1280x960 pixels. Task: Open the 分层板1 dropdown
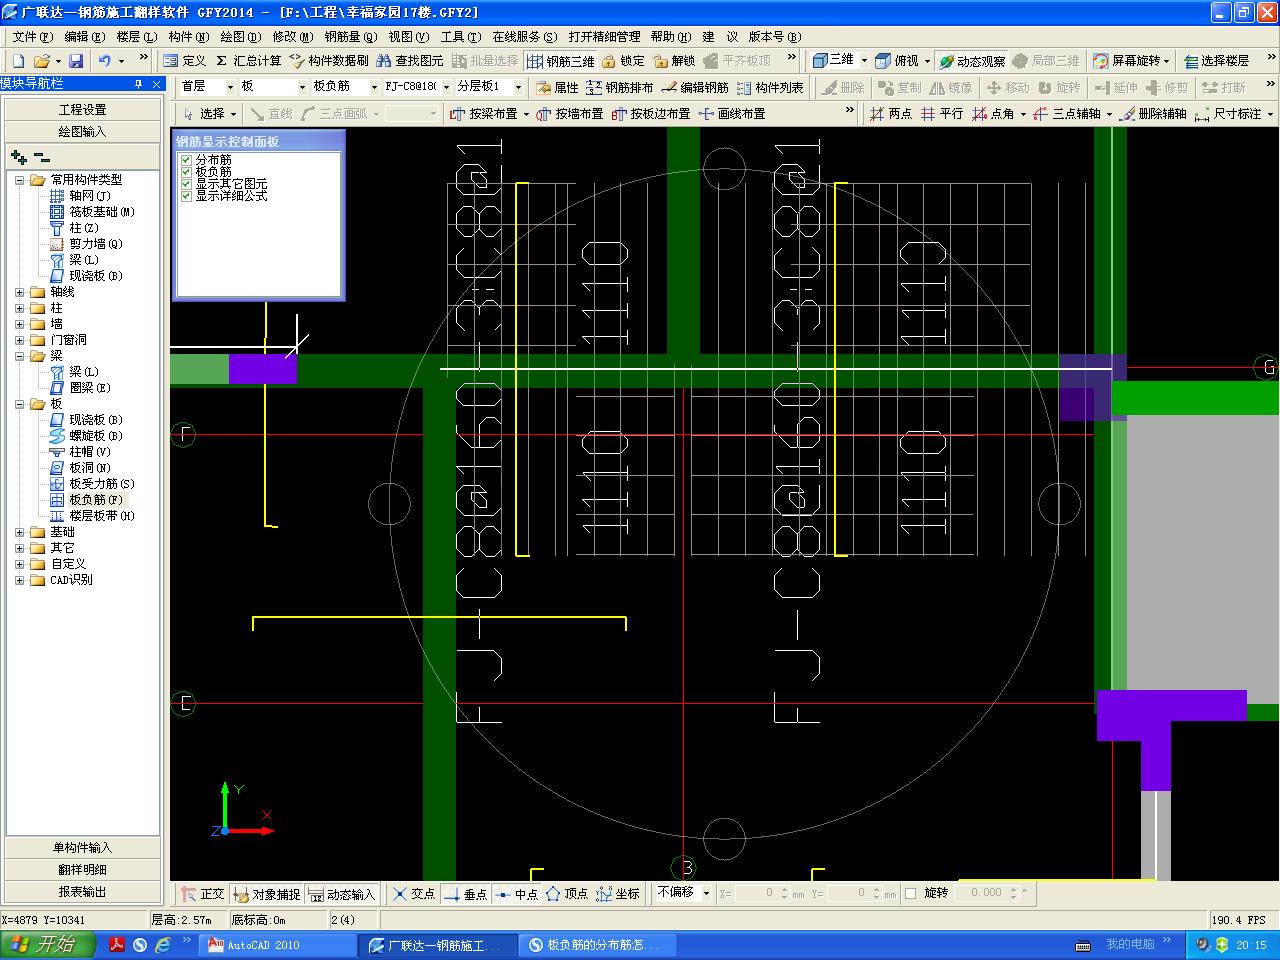(518, 87)
